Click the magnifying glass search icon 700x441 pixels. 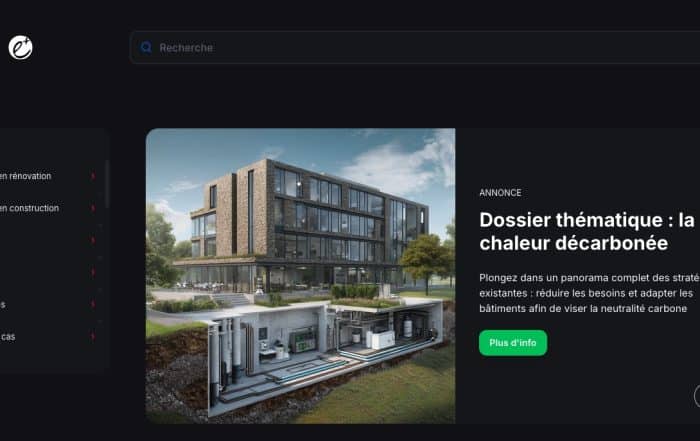[x=146, y=47]
